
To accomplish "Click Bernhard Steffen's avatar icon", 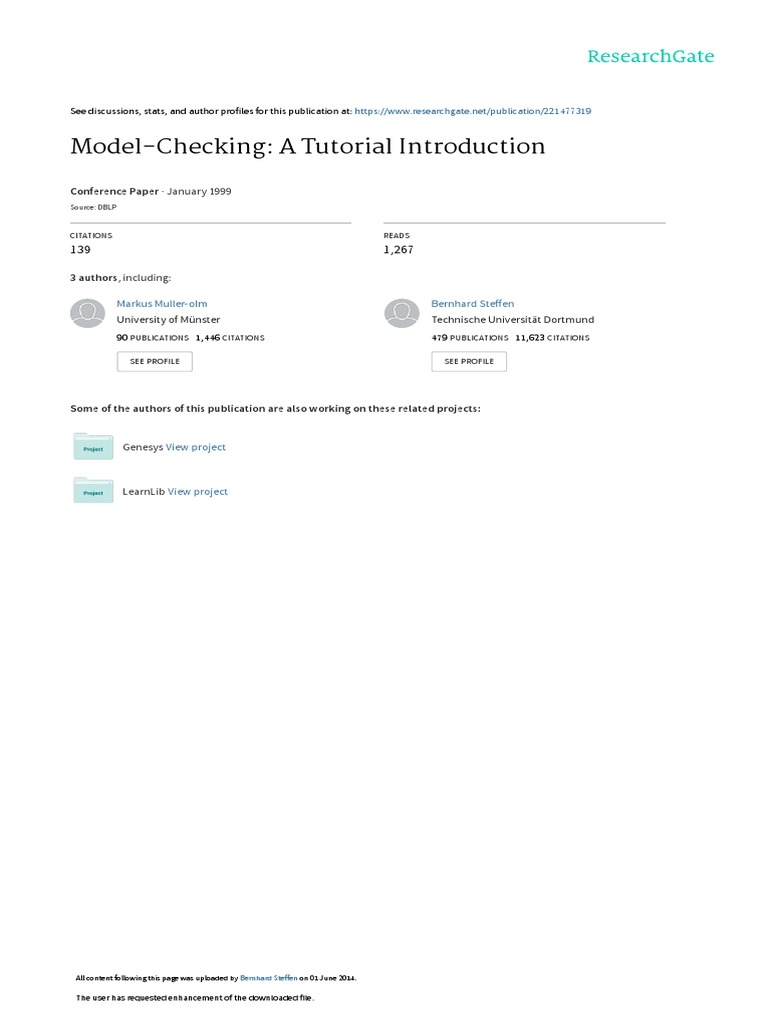I will pos(402,313).
